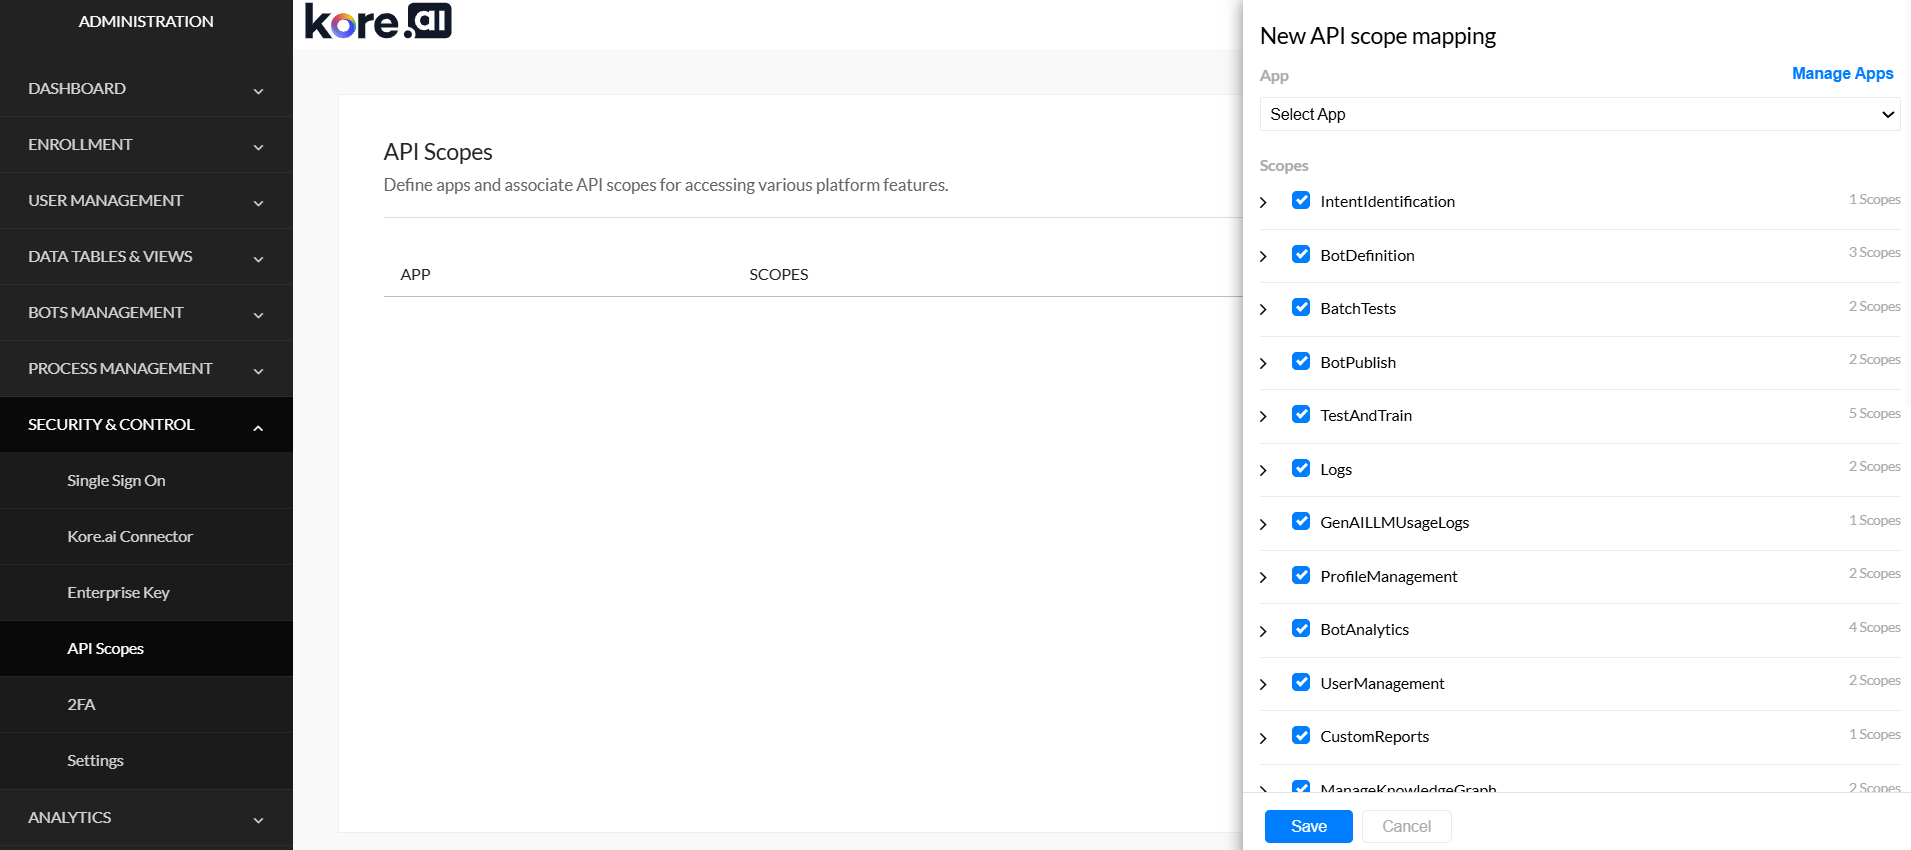
Task: Expand the TestAndTrain scope chevron
Action: (x=1263, y=416)
